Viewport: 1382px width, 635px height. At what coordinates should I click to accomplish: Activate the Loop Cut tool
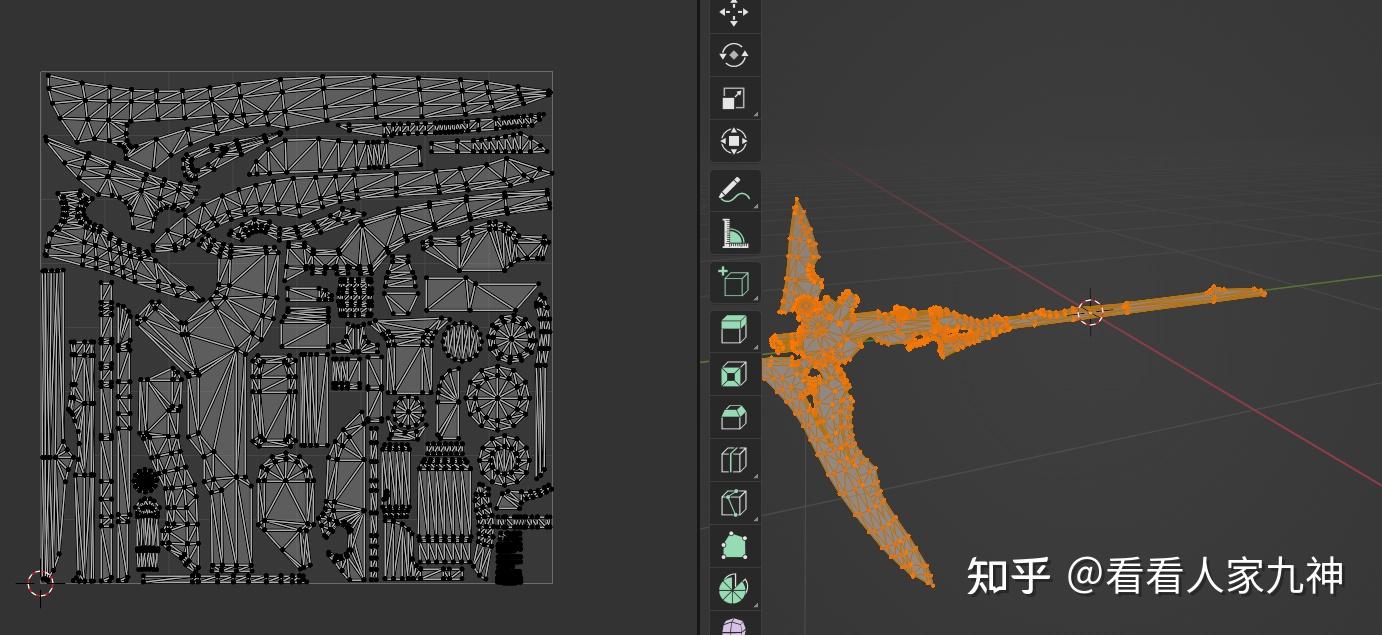pyautogui.click(x=735, y=457)
